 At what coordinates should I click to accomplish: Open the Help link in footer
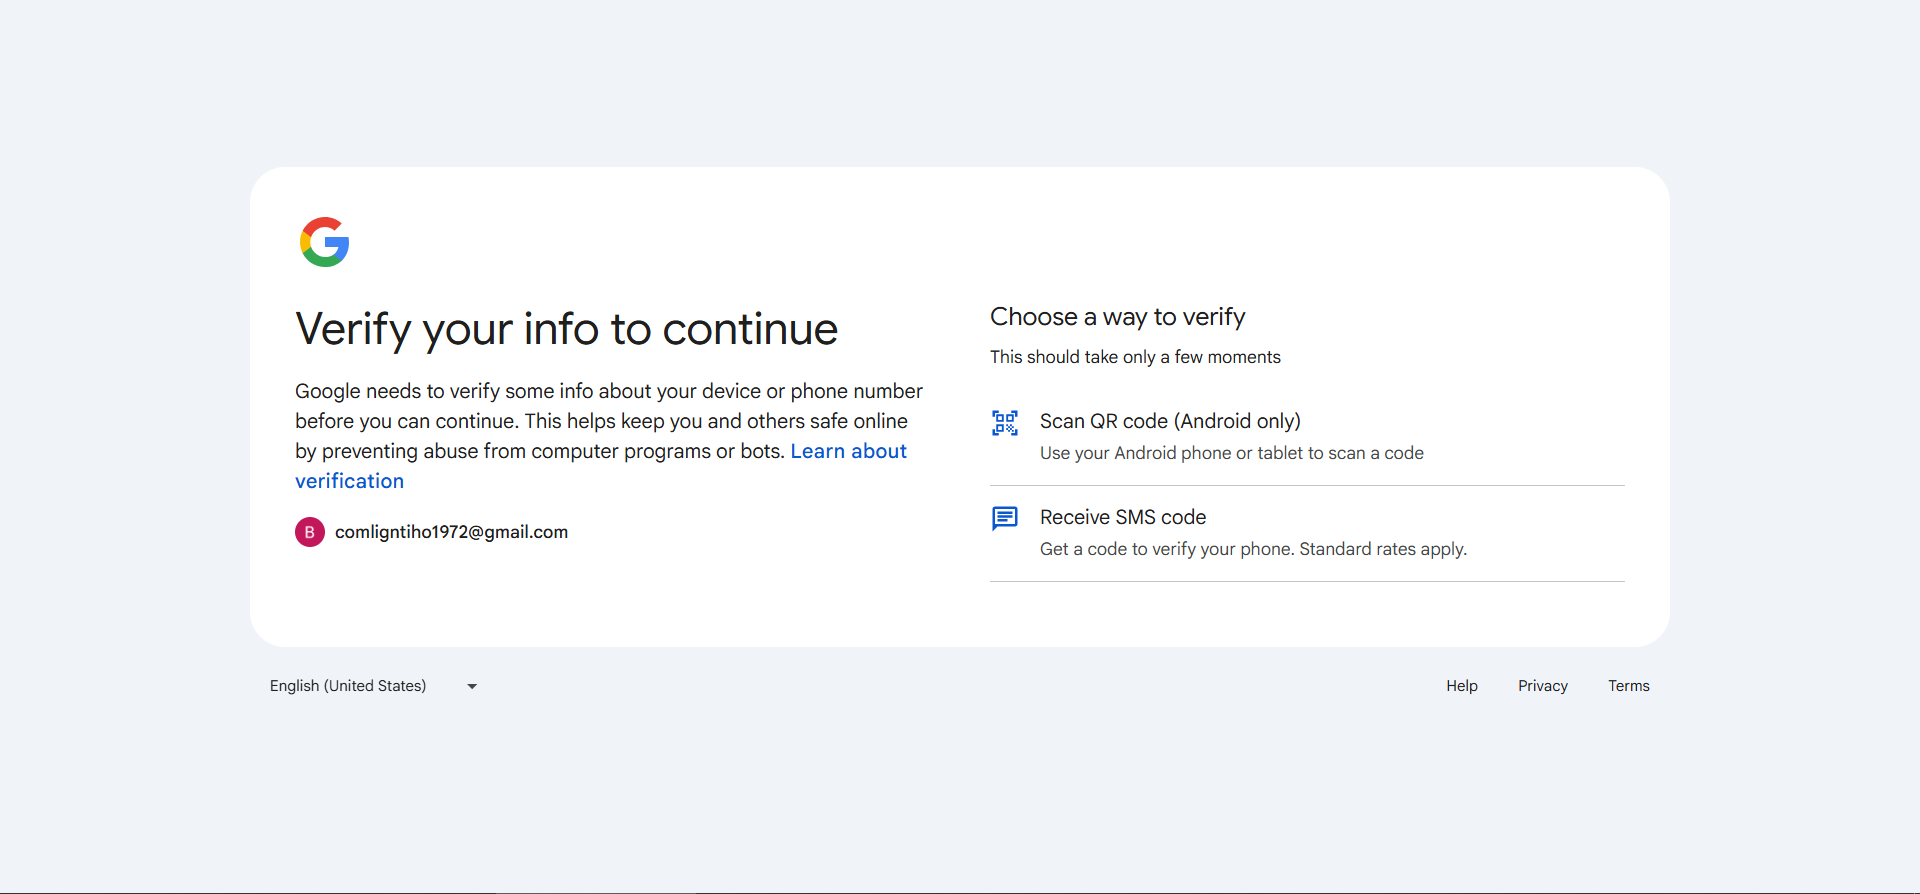coord(1461,686)
